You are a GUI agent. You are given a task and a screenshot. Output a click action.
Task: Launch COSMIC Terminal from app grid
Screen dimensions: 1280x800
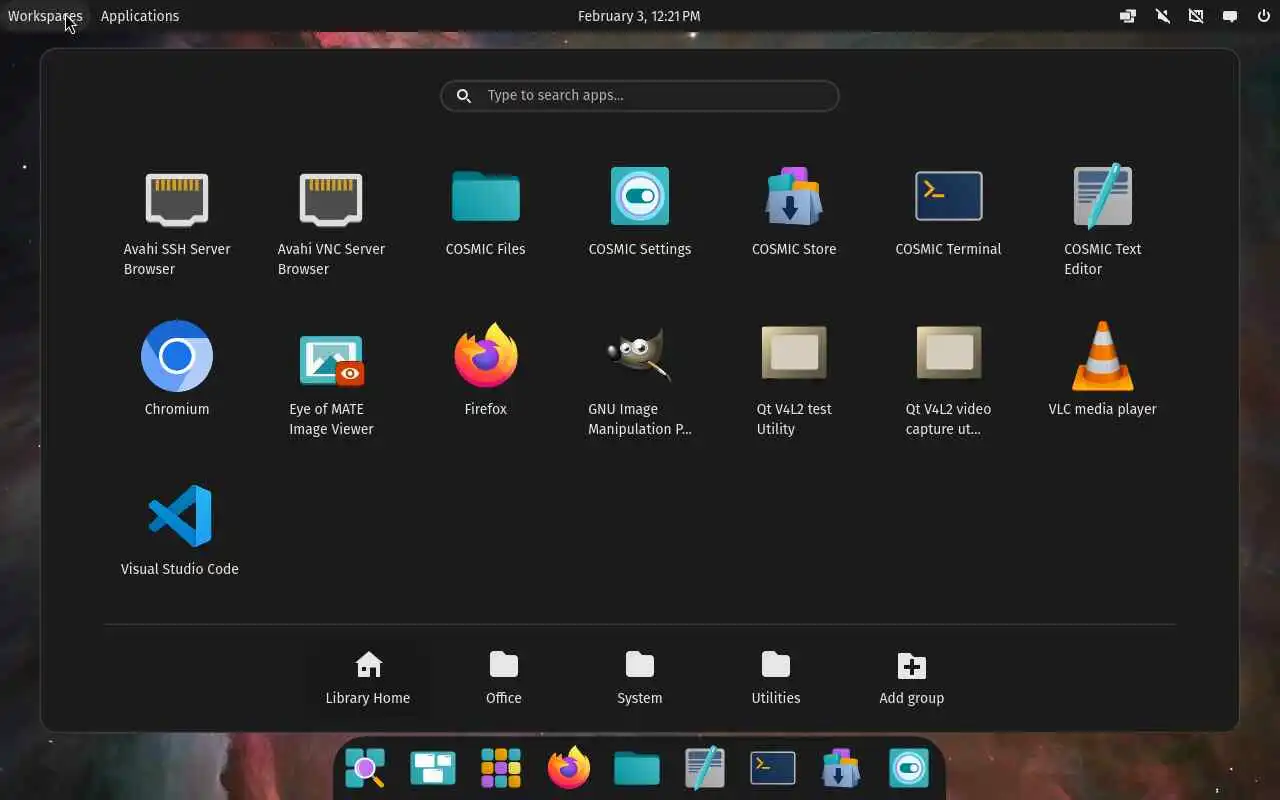[x=948, y=212]
